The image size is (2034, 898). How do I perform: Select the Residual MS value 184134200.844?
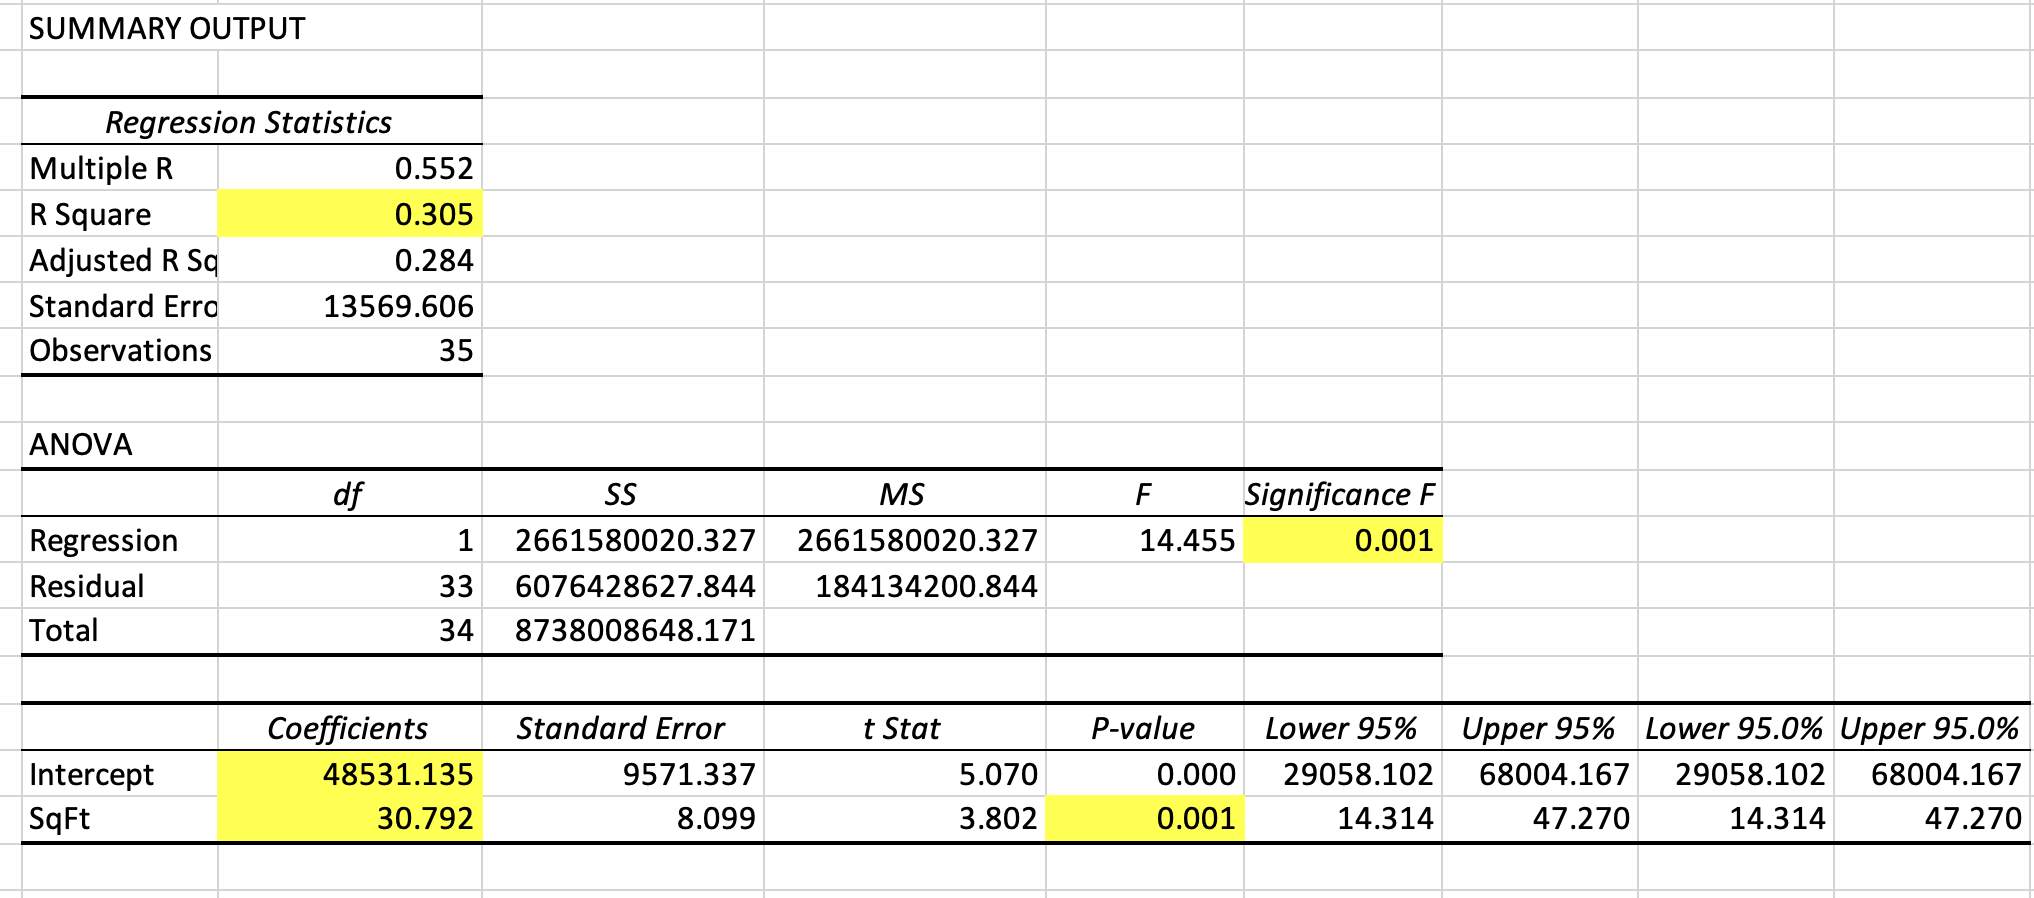pyautogui.click(x=905, y=586)
